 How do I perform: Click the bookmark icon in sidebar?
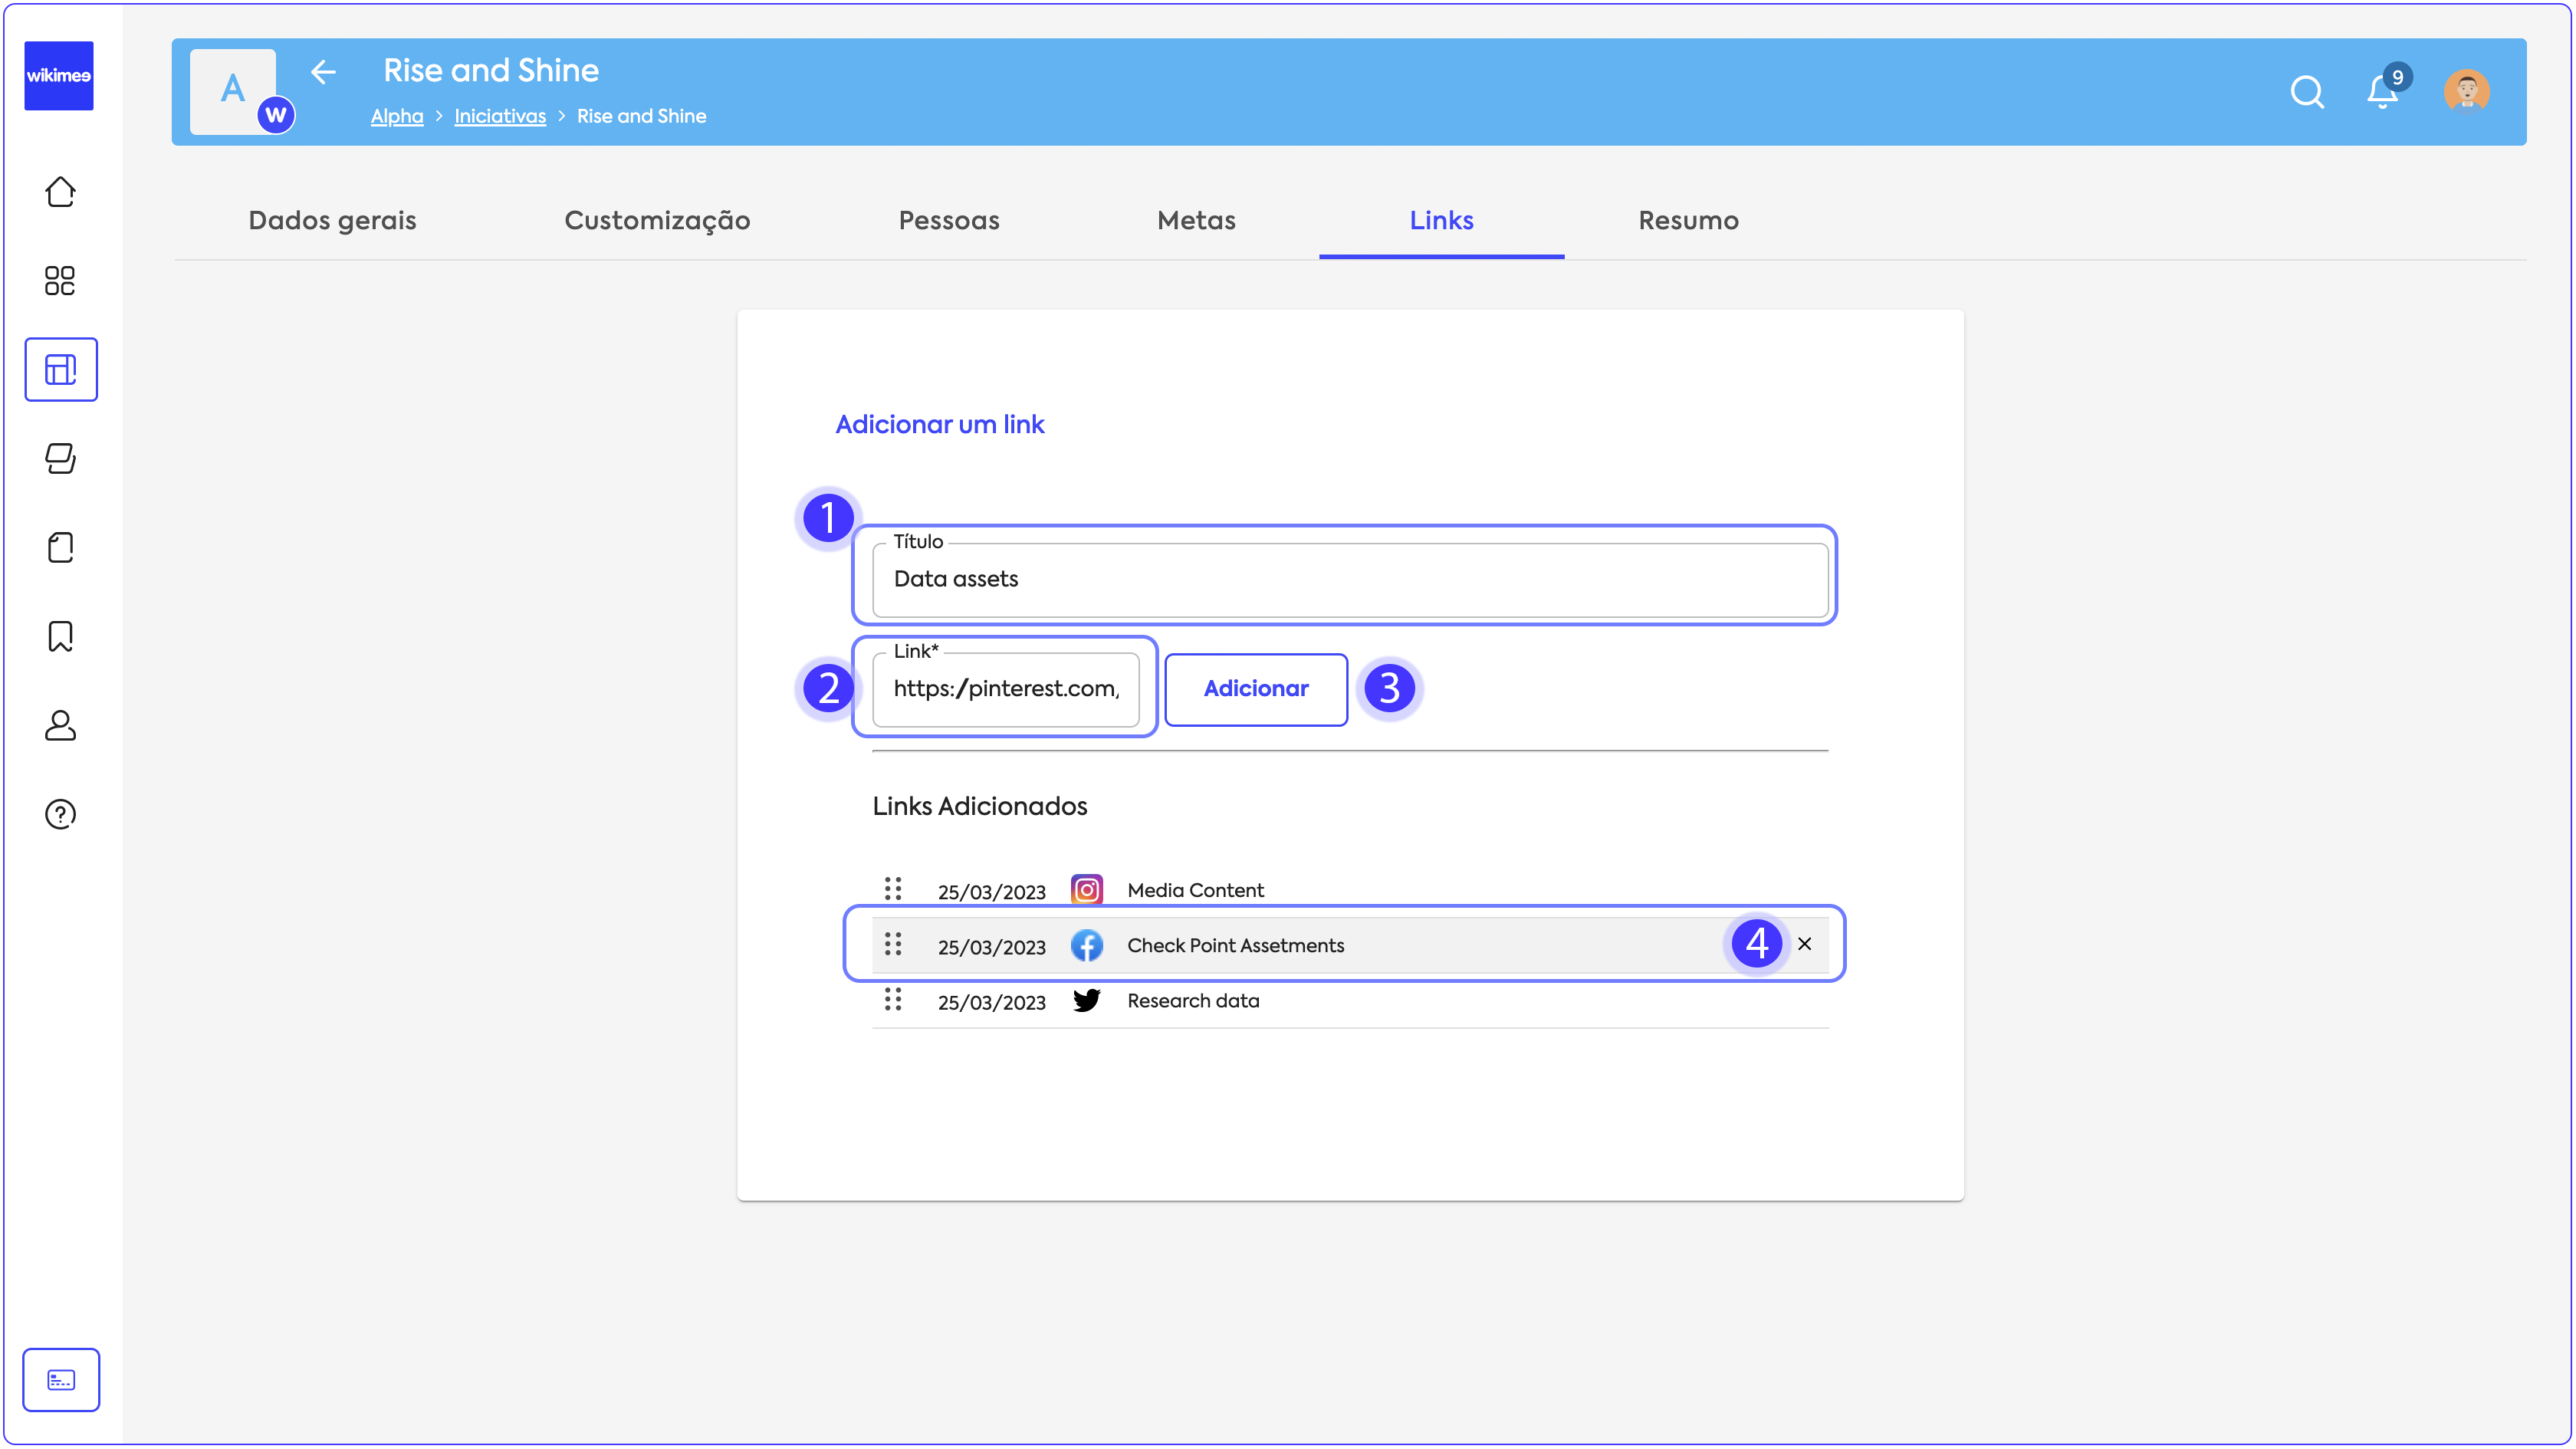60,636
